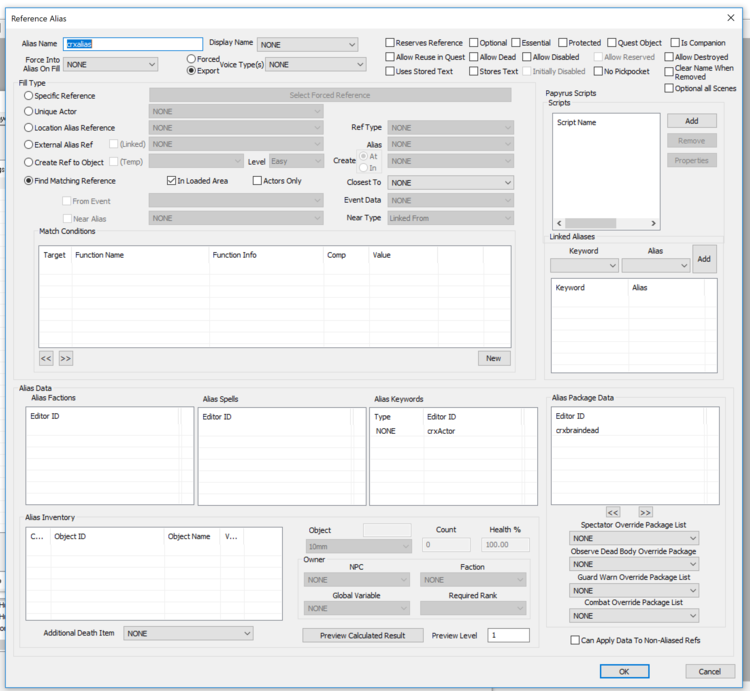The width and height of the screenshot is (750, 691).
Task: Click OK to confirm alias
Action: click(624, 671)
